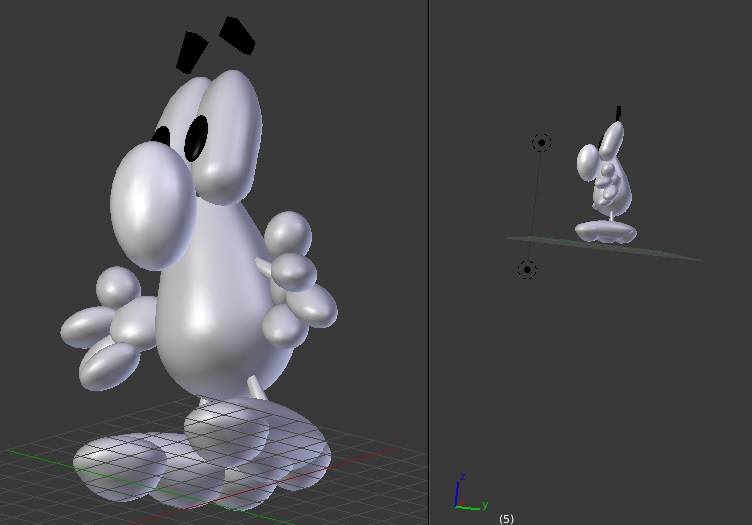Click the frame number (5) indicator

coord(506,519)
